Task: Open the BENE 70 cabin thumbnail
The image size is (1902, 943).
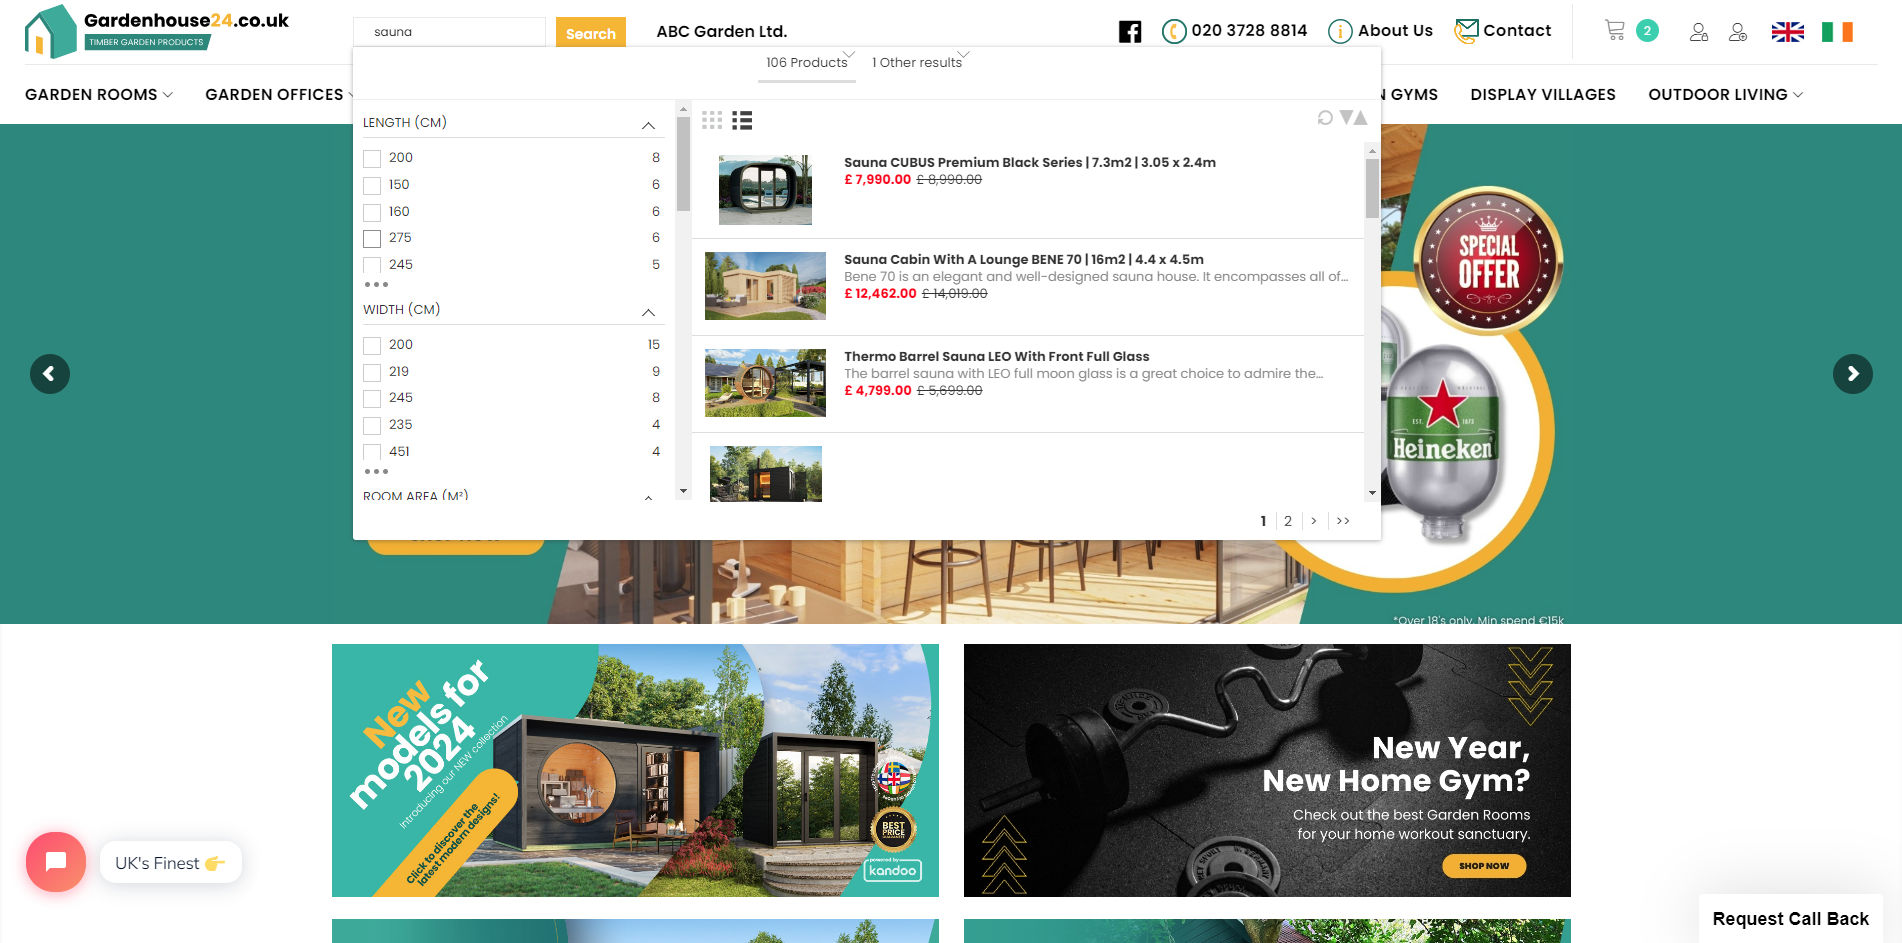Action: click(765, 286)
